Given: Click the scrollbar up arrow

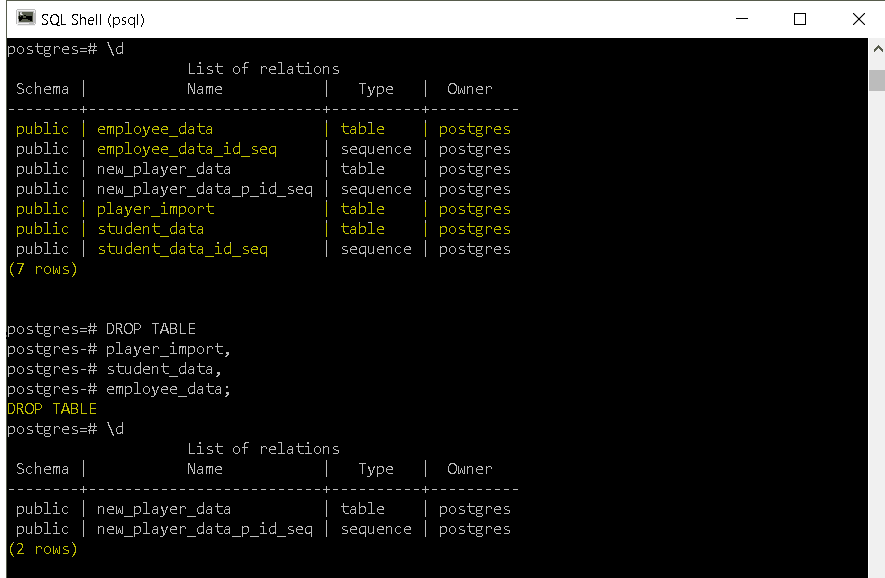Looking at the screenshot, I should click(877, 47).
